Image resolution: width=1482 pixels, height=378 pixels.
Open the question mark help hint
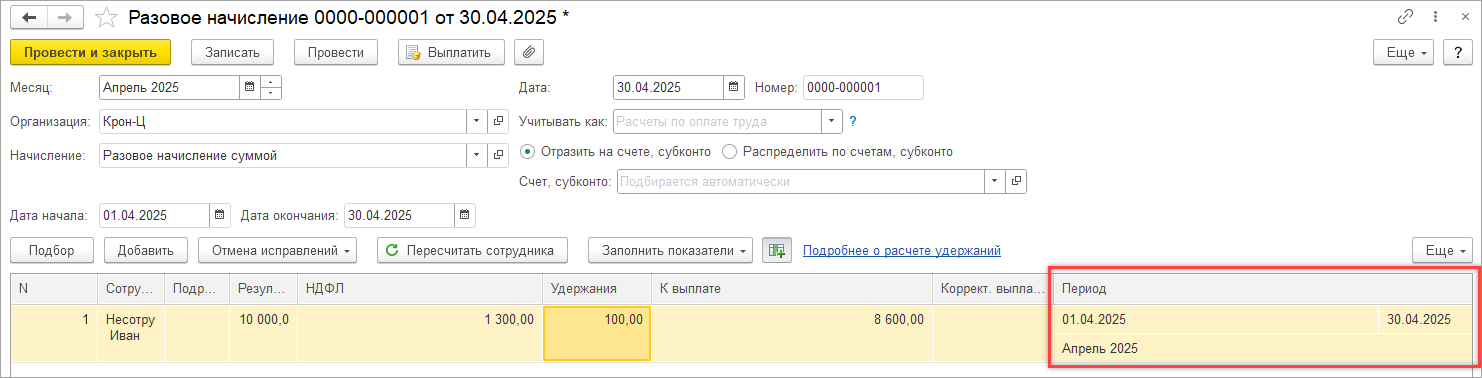point(853,122)
